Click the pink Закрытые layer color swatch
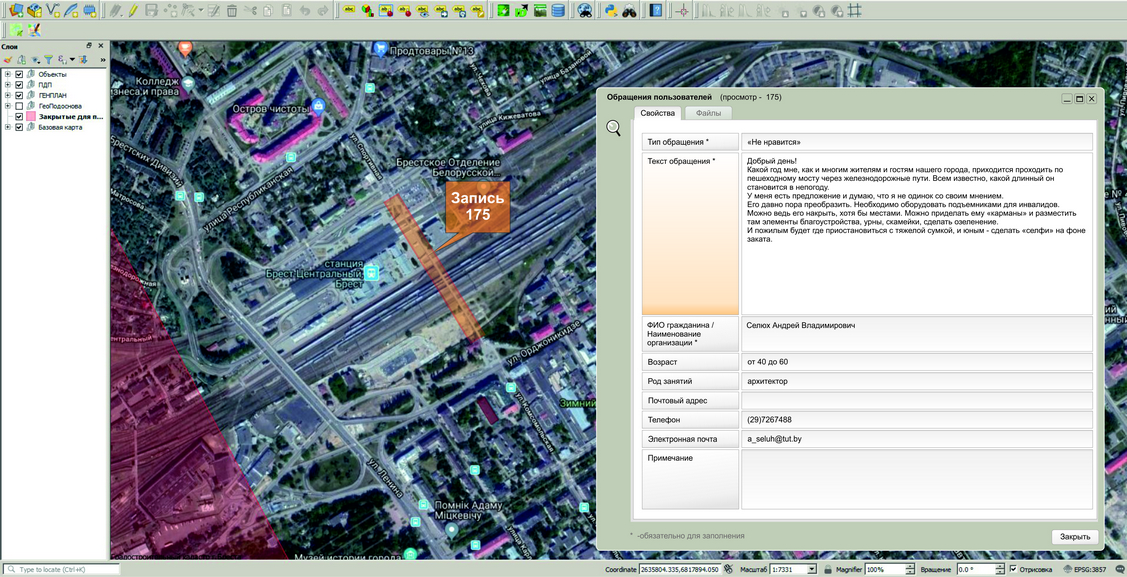 [30, 117]
